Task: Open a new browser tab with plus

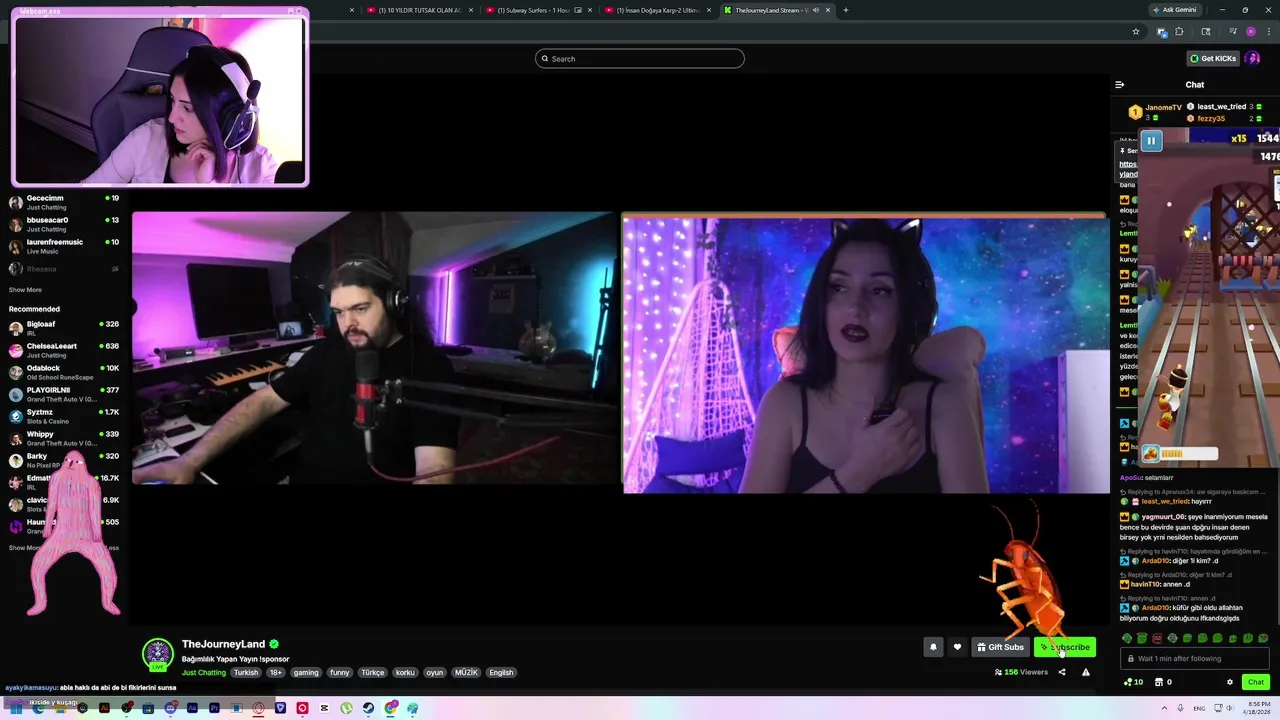Action: click(x=846, y=10)
